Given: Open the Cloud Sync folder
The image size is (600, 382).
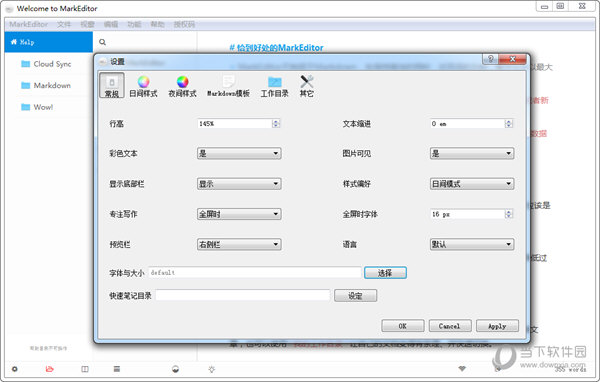Looking at the screenshot, I should click(46, 64).
